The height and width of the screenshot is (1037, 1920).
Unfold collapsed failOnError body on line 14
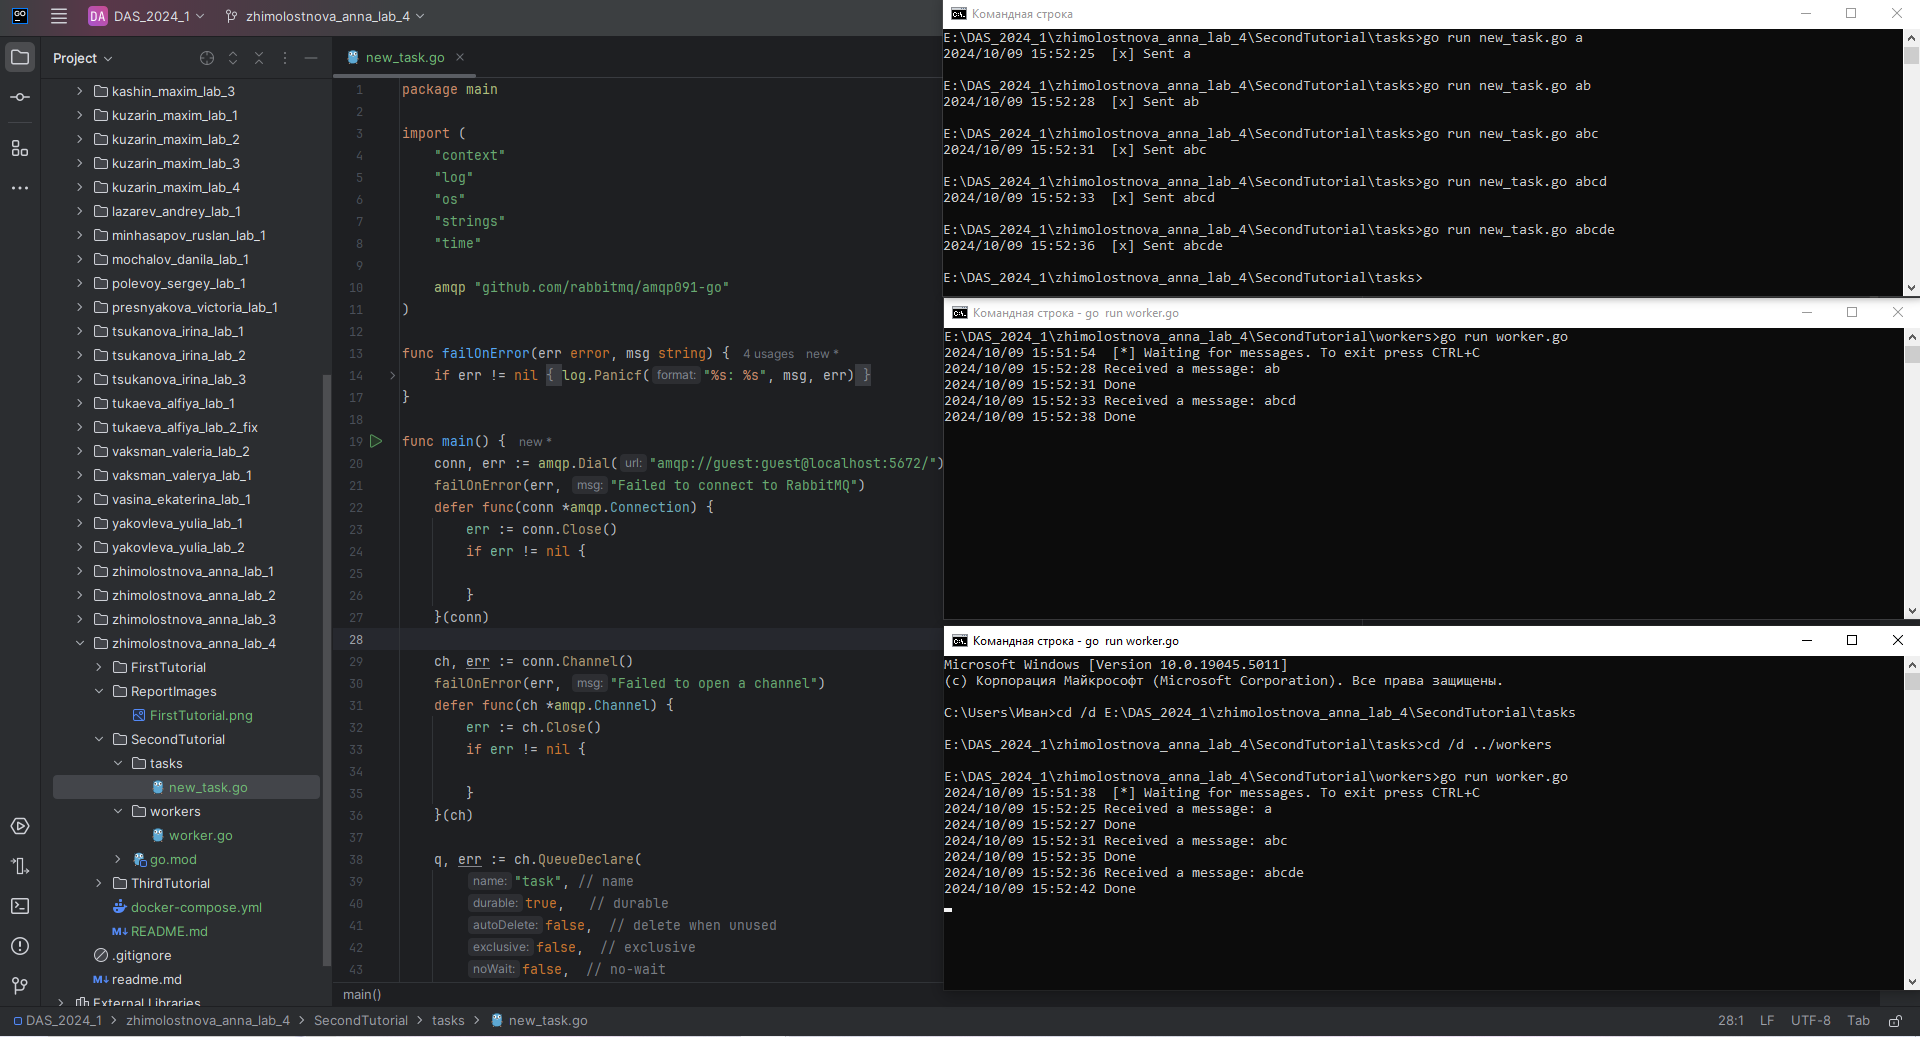pos(392,376)
